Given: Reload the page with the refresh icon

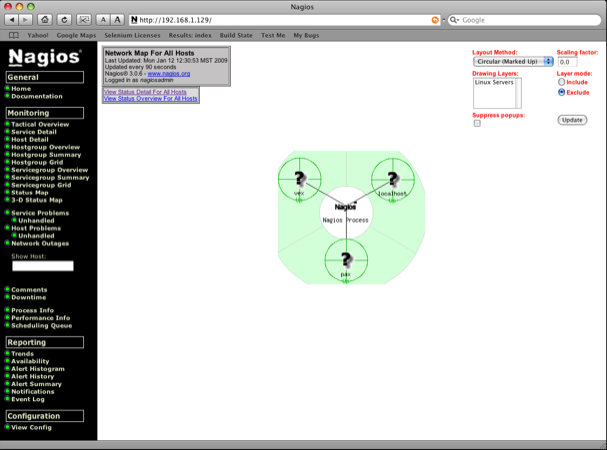Looking at the screenshot, I should (x=64, y=20).
